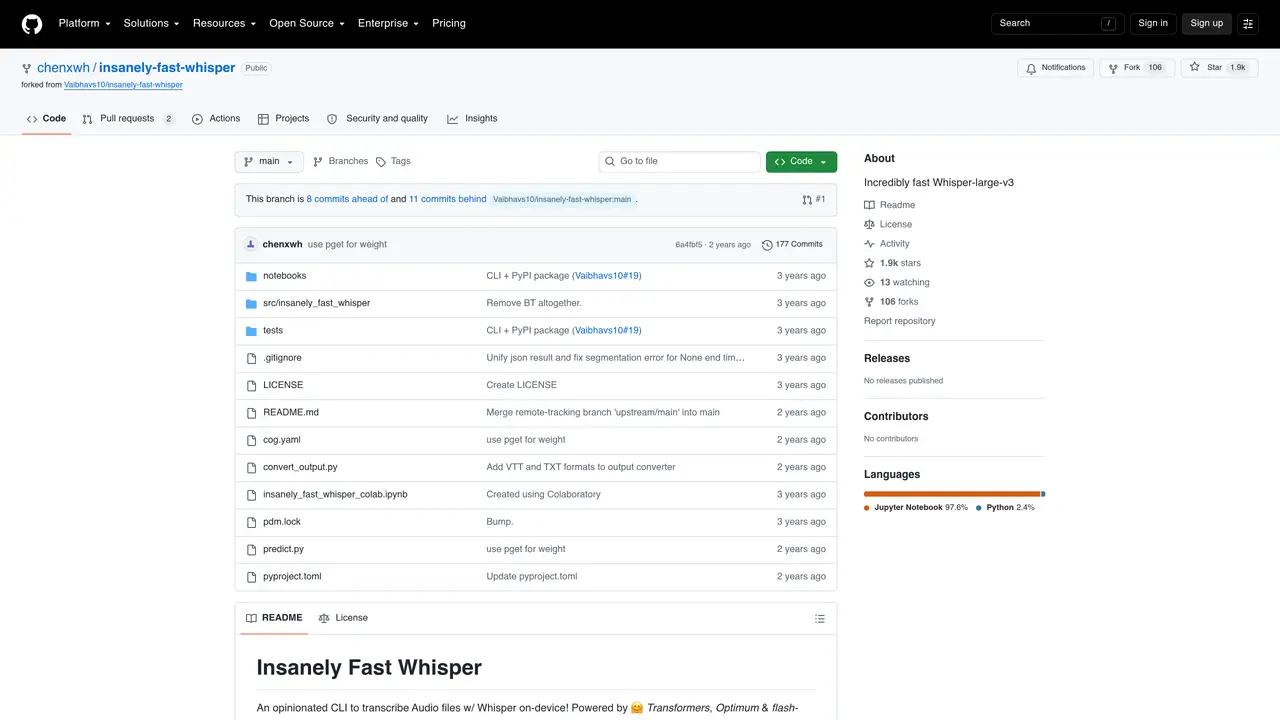1280x720 pixels.
Task: Open the upstream Vaibhavs10/insanely-fast-whisper fork source link
Action: point(123,85)
